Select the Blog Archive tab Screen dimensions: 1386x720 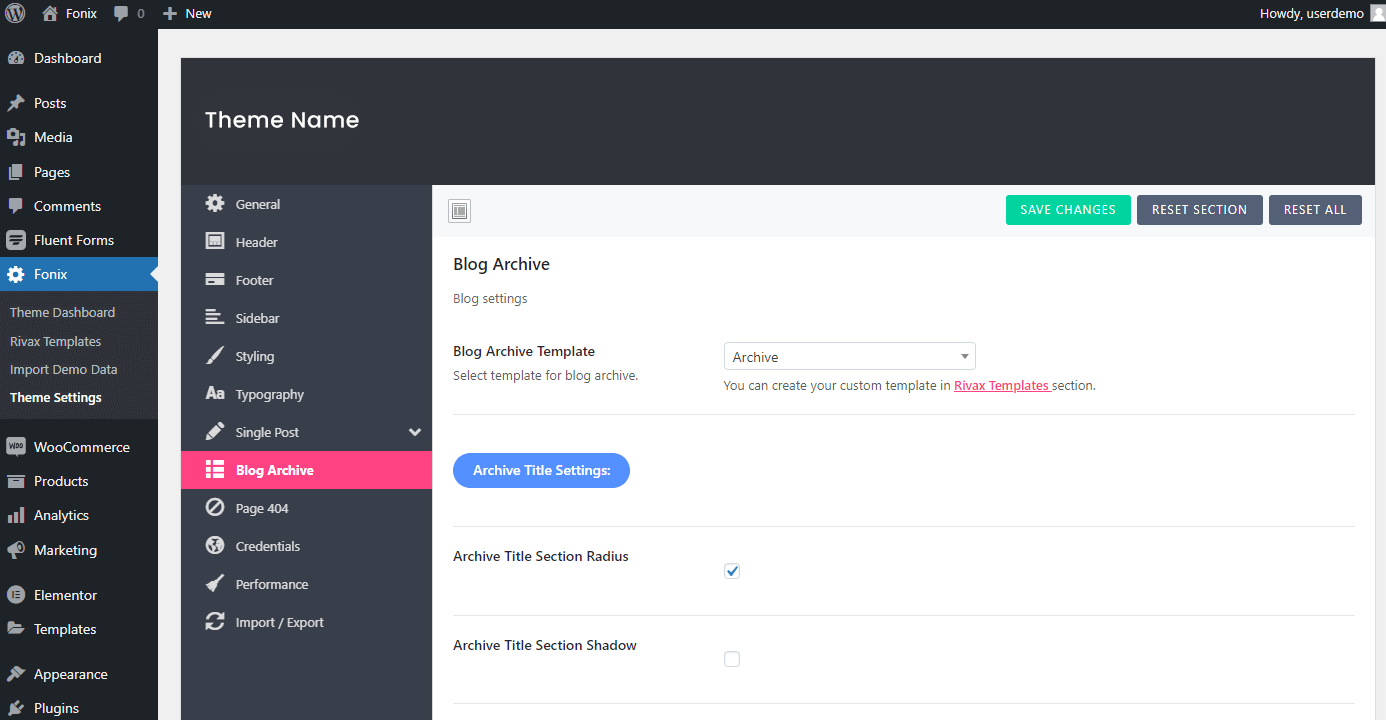pos(306,470)
